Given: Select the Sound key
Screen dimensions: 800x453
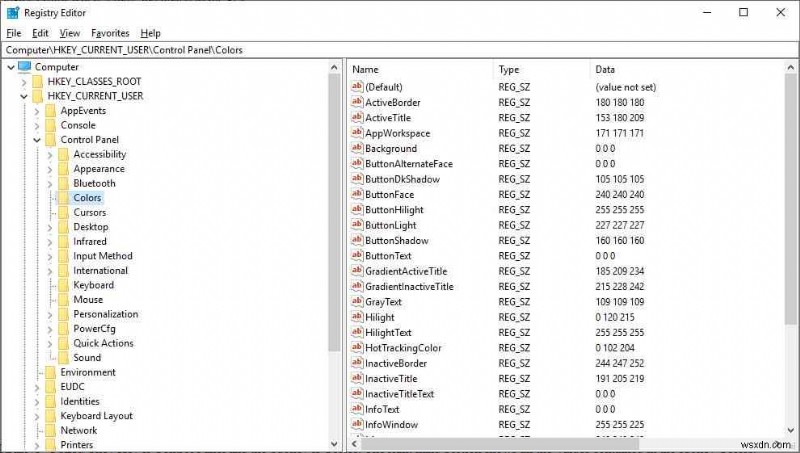Looking at the screenshot, I should (87, 358).
